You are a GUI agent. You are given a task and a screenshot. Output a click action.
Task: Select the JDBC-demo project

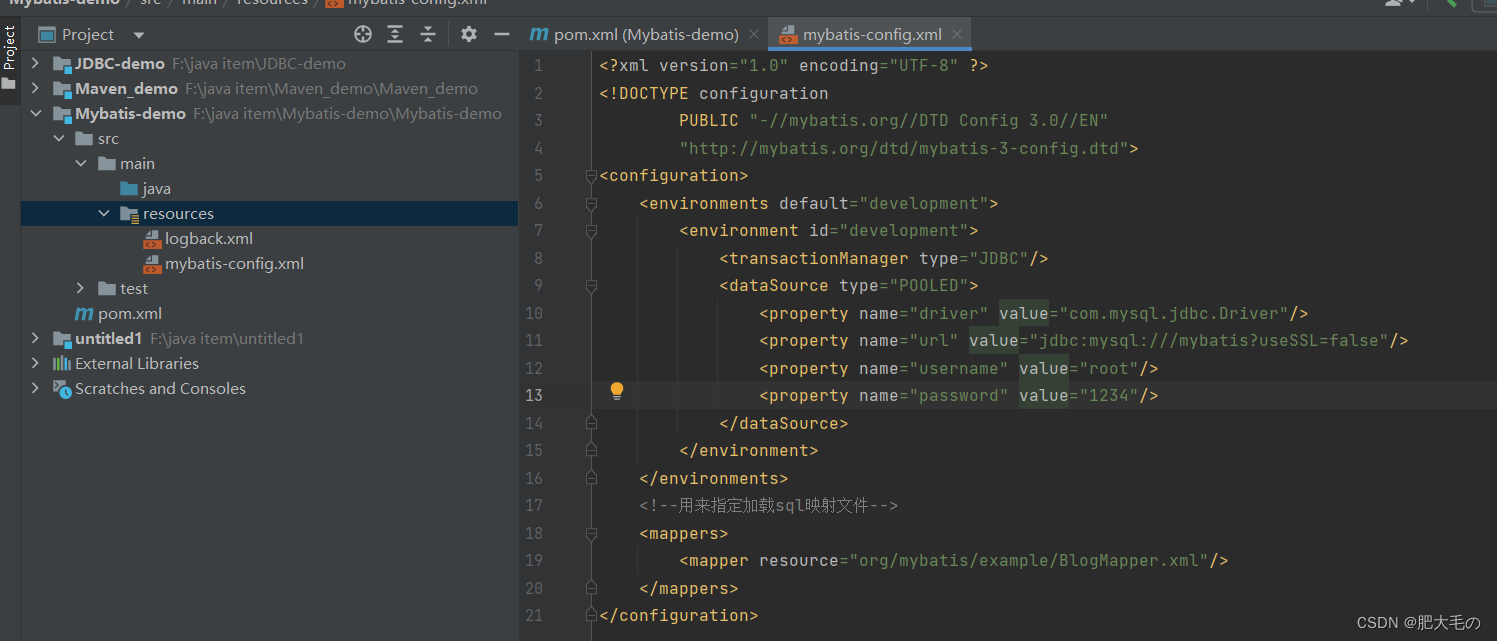119,63
